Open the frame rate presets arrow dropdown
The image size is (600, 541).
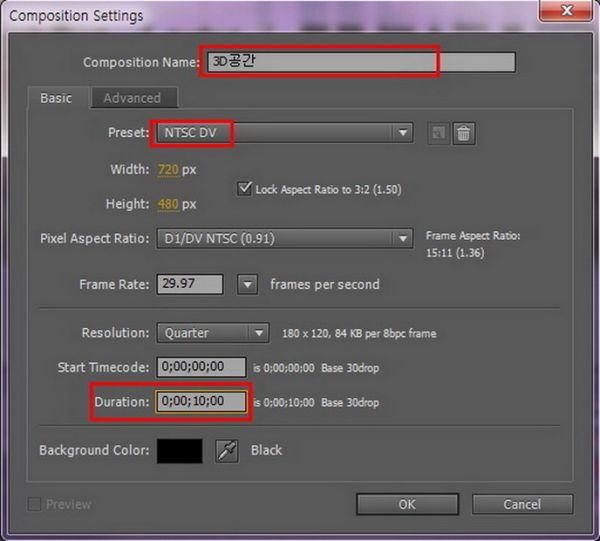coord(247,284)
